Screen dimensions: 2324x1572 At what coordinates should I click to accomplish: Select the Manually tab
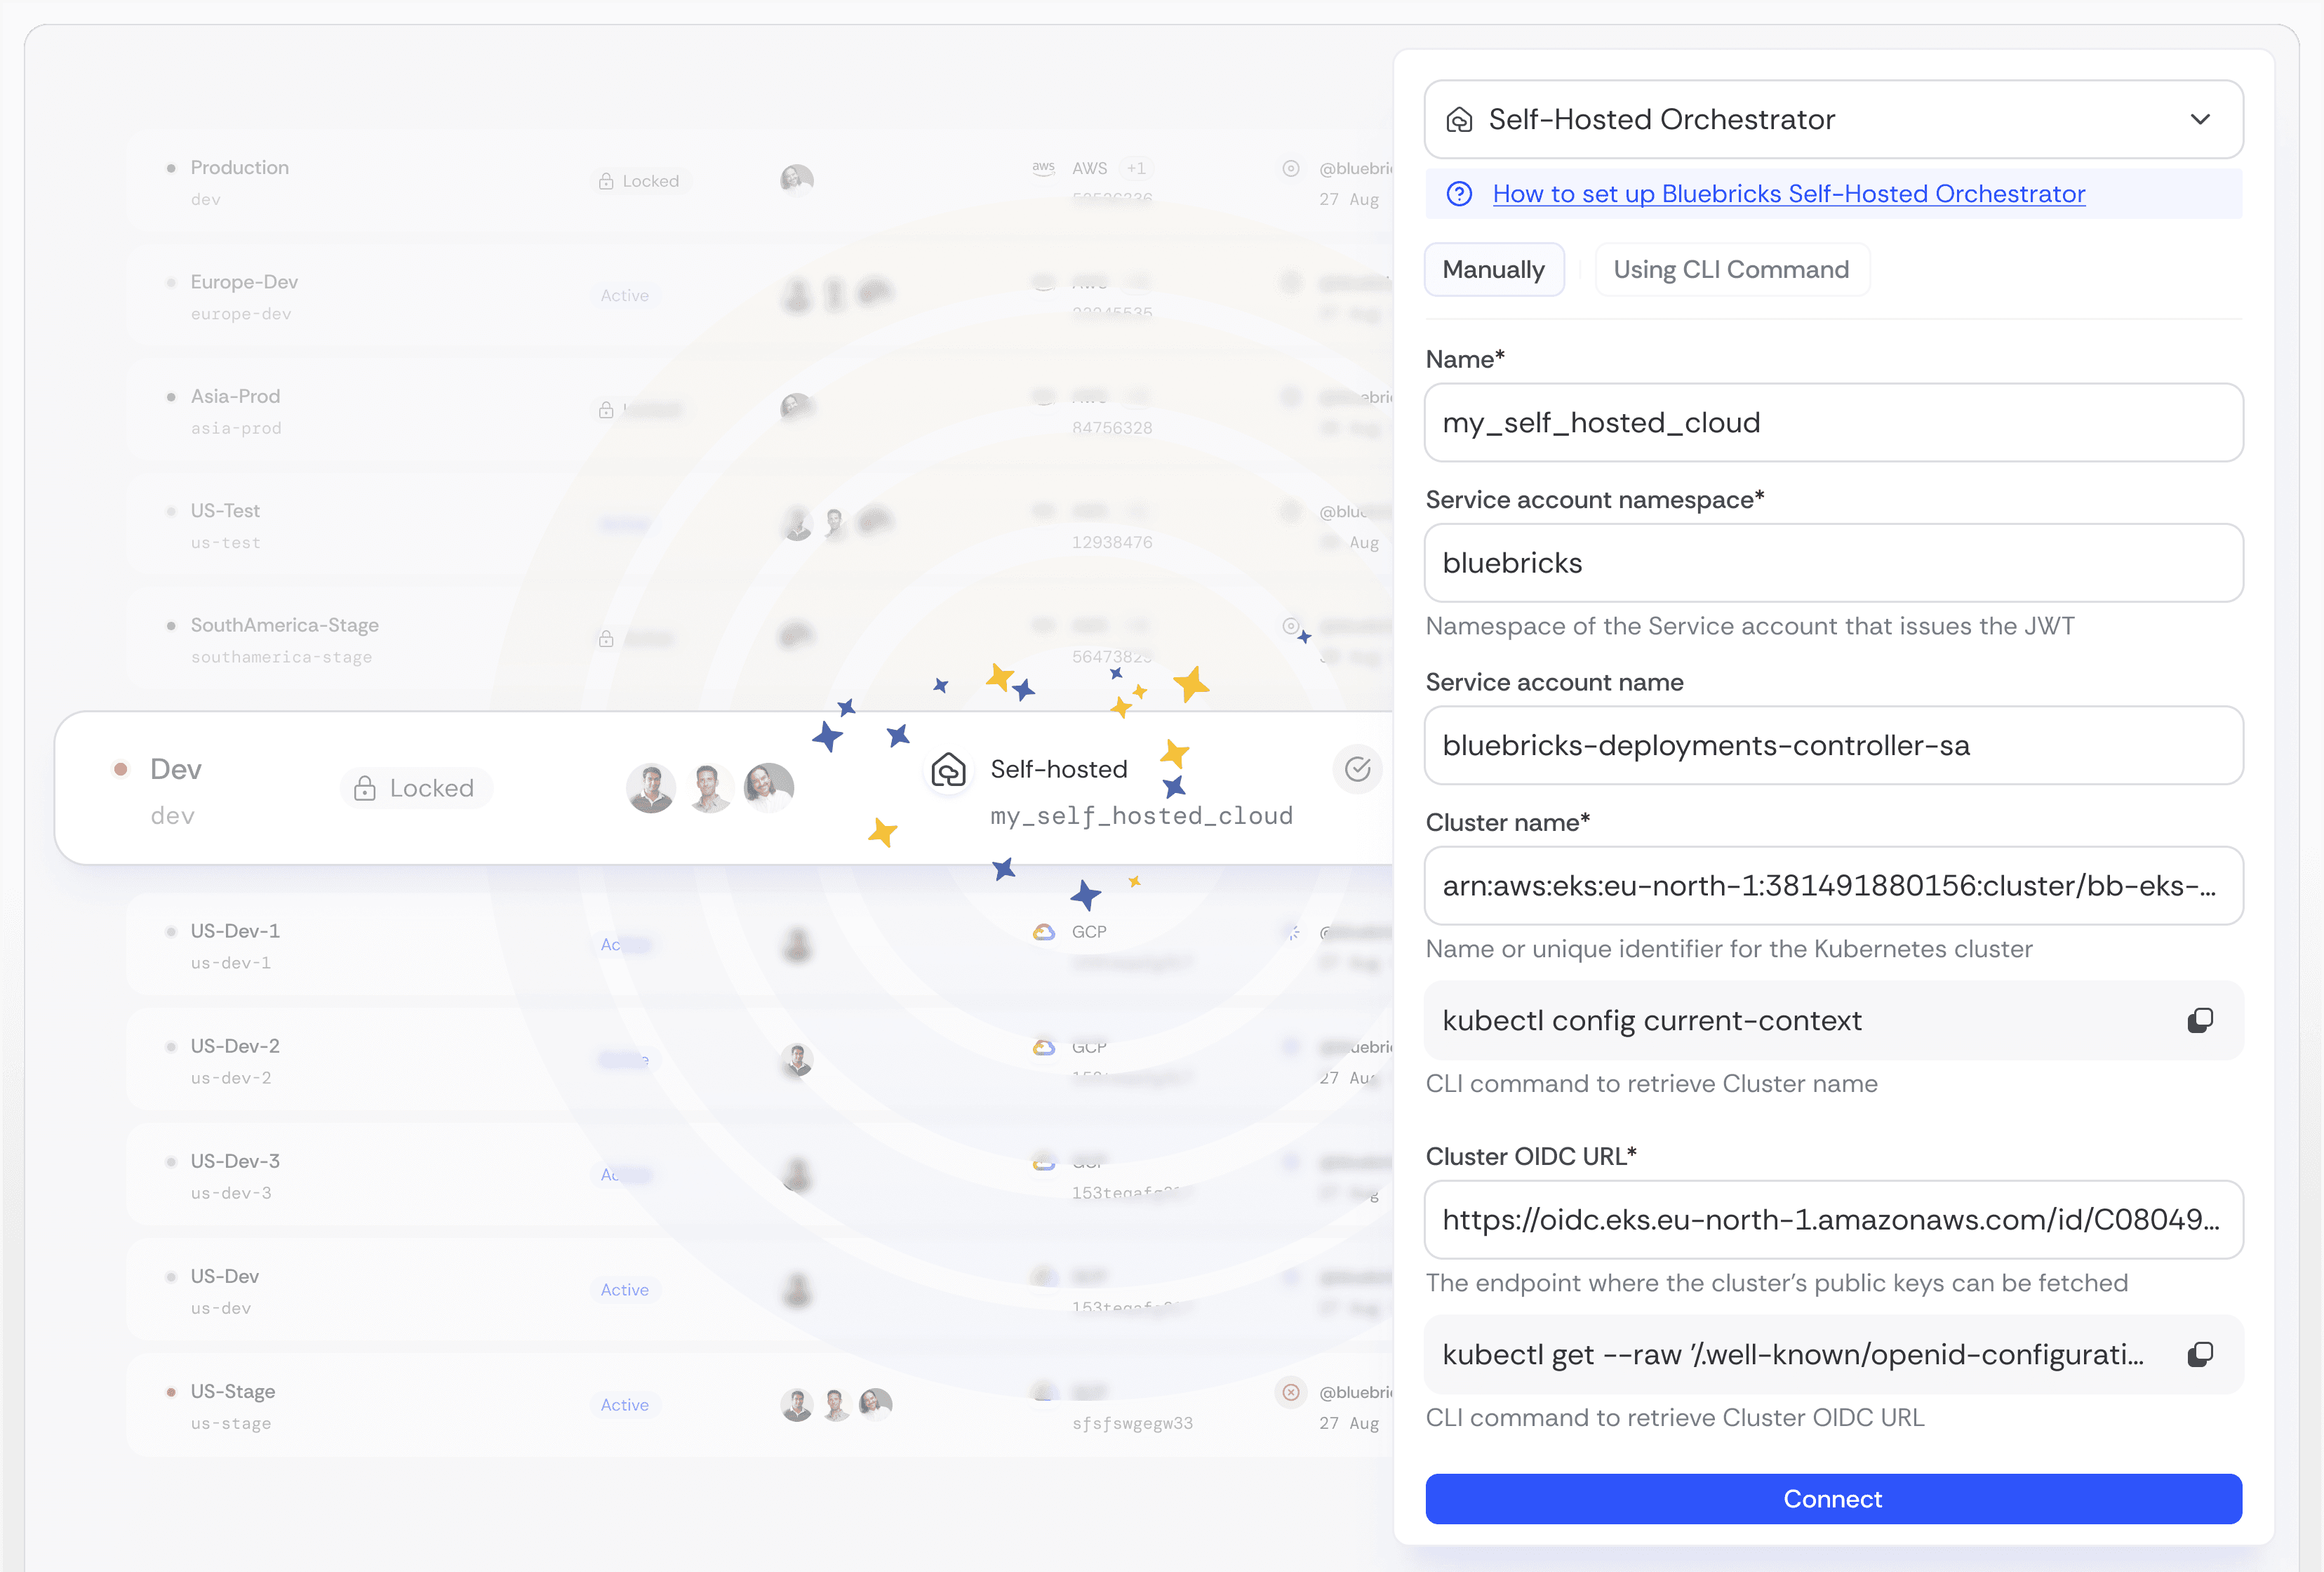(1493, 269)
